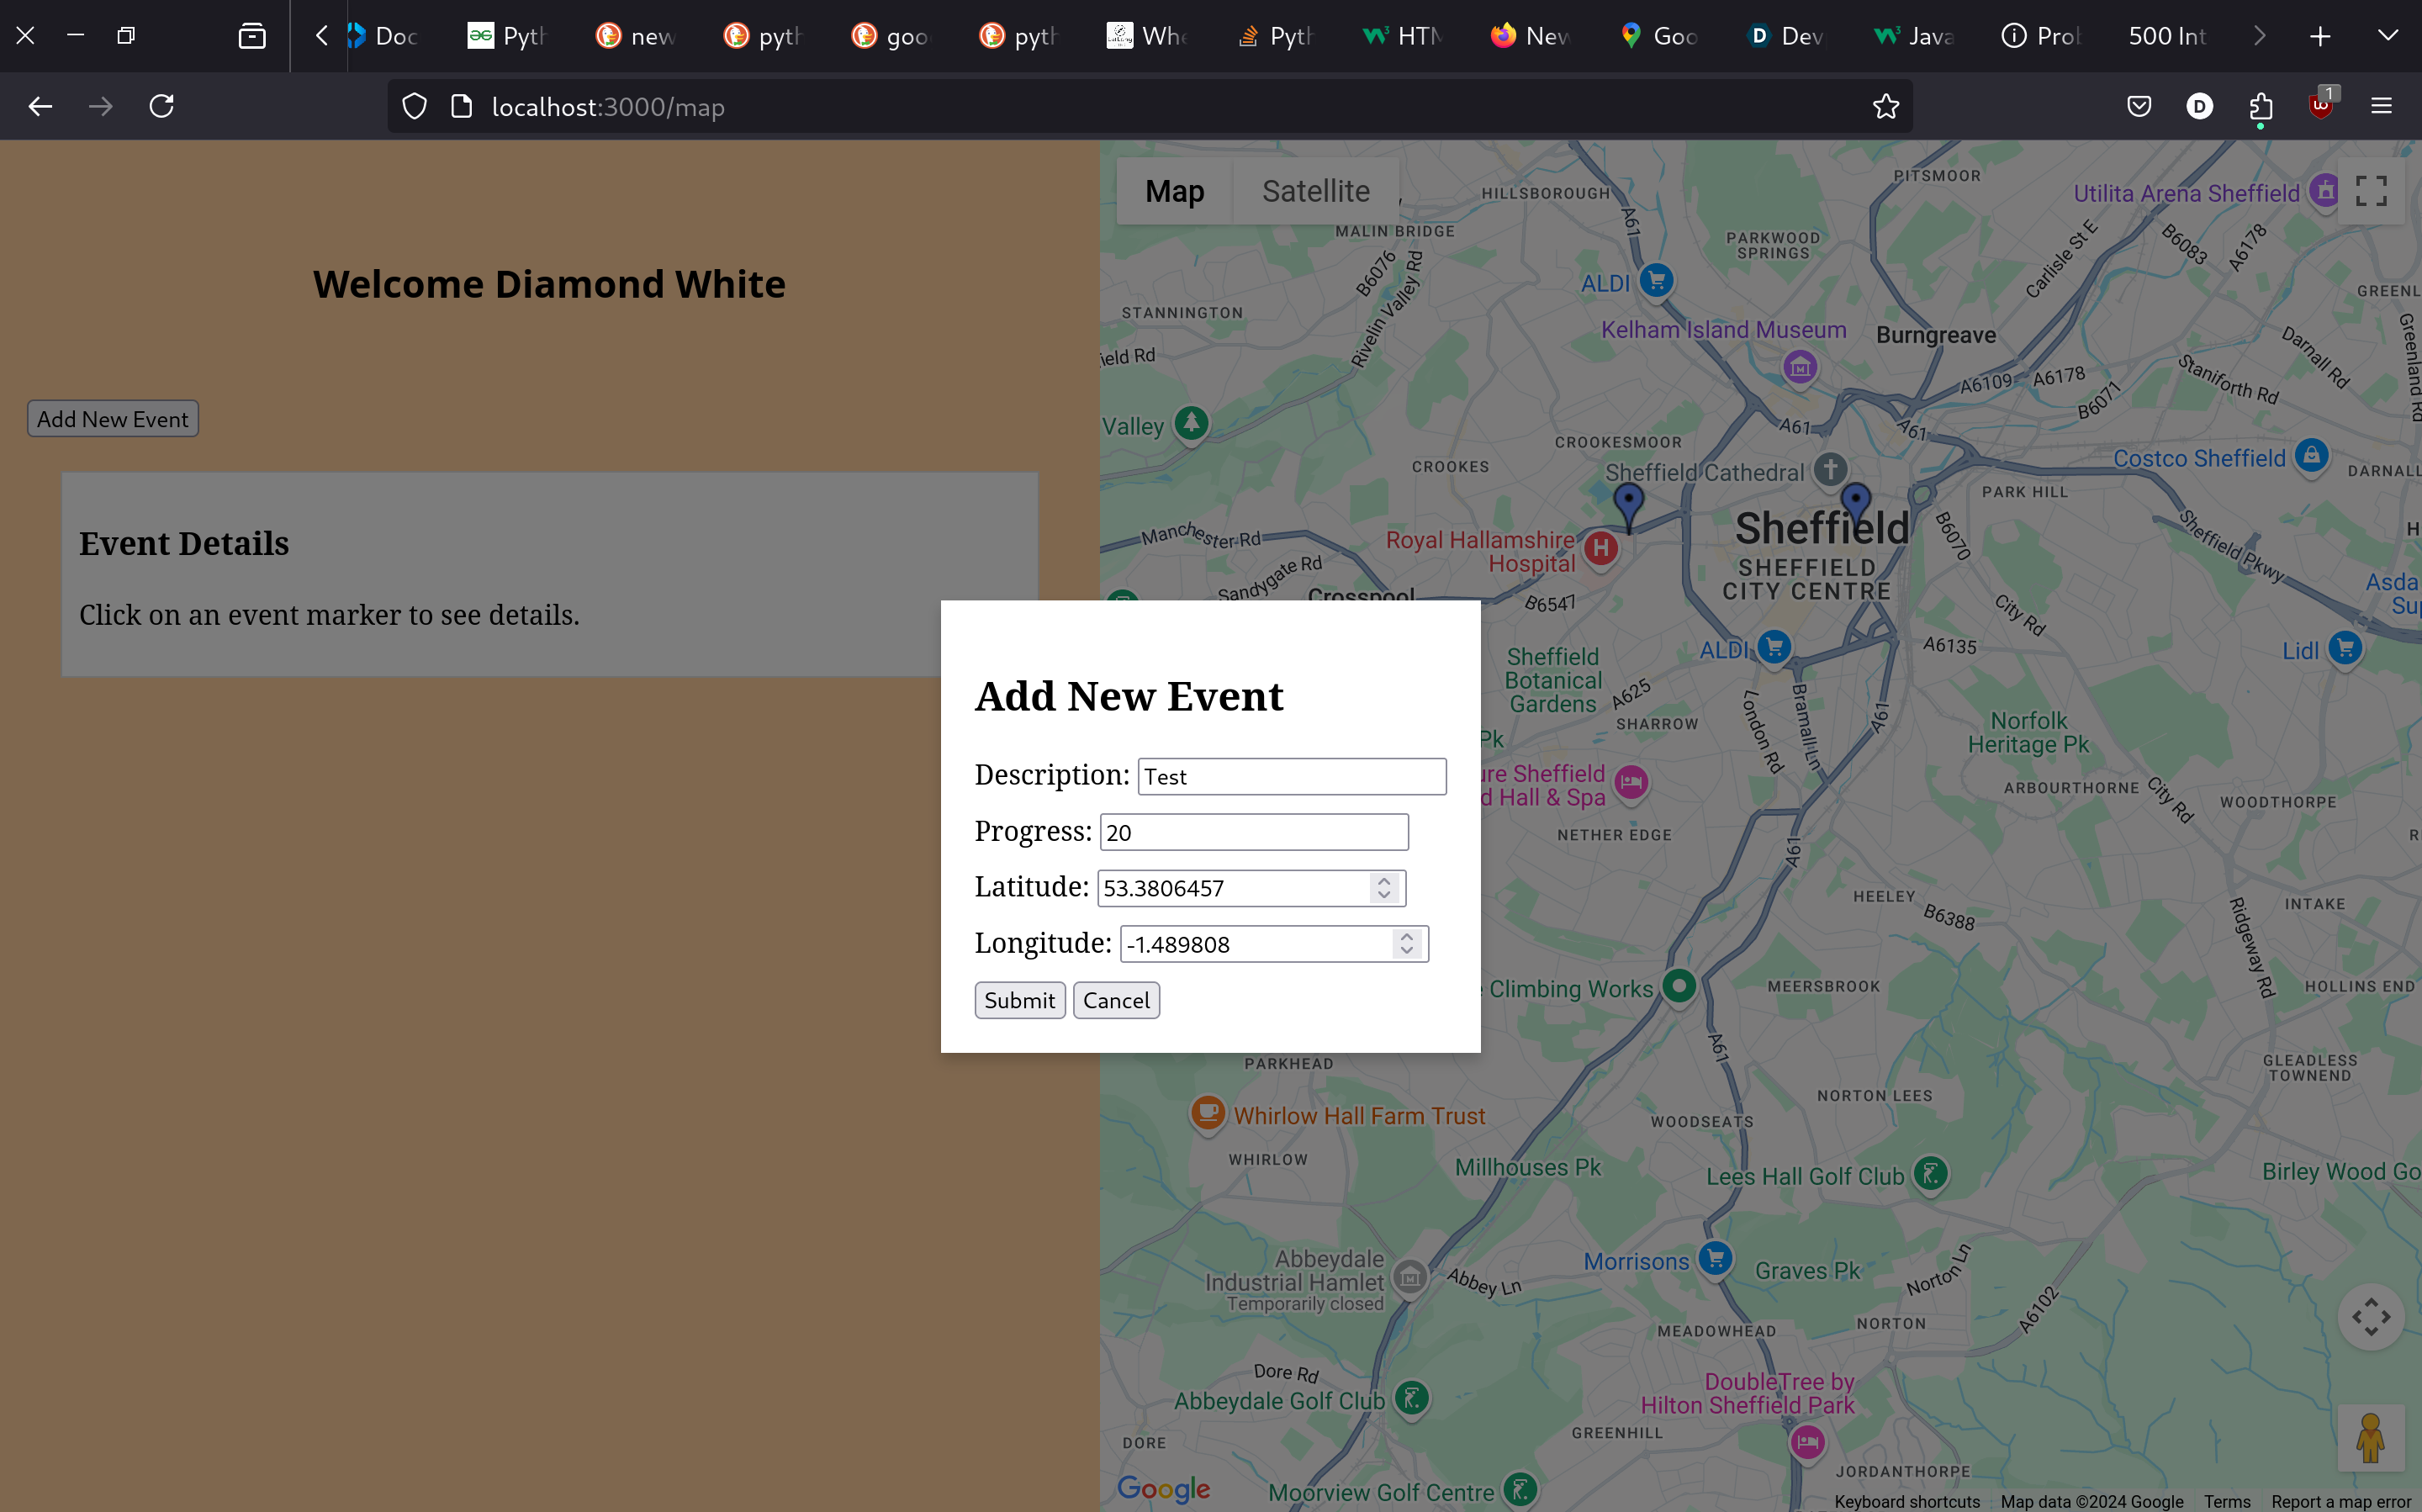Reload the current page

pyautogui.click(x=162, y=107)
